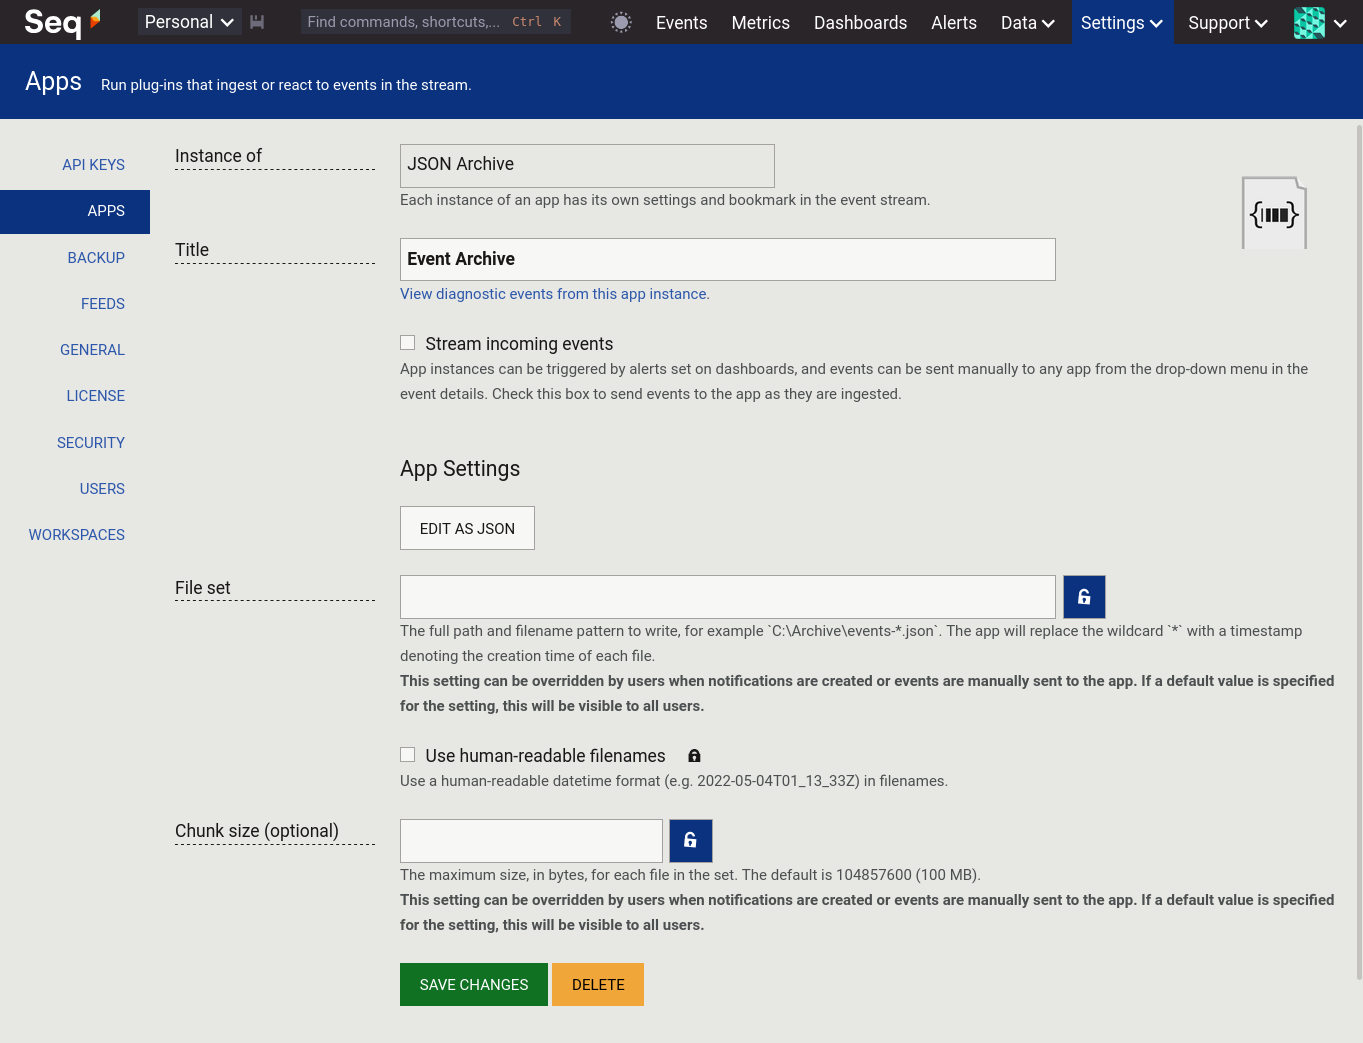Click the File set path input
Viewport: 1363px width, 1043px height.
point(727,597)
